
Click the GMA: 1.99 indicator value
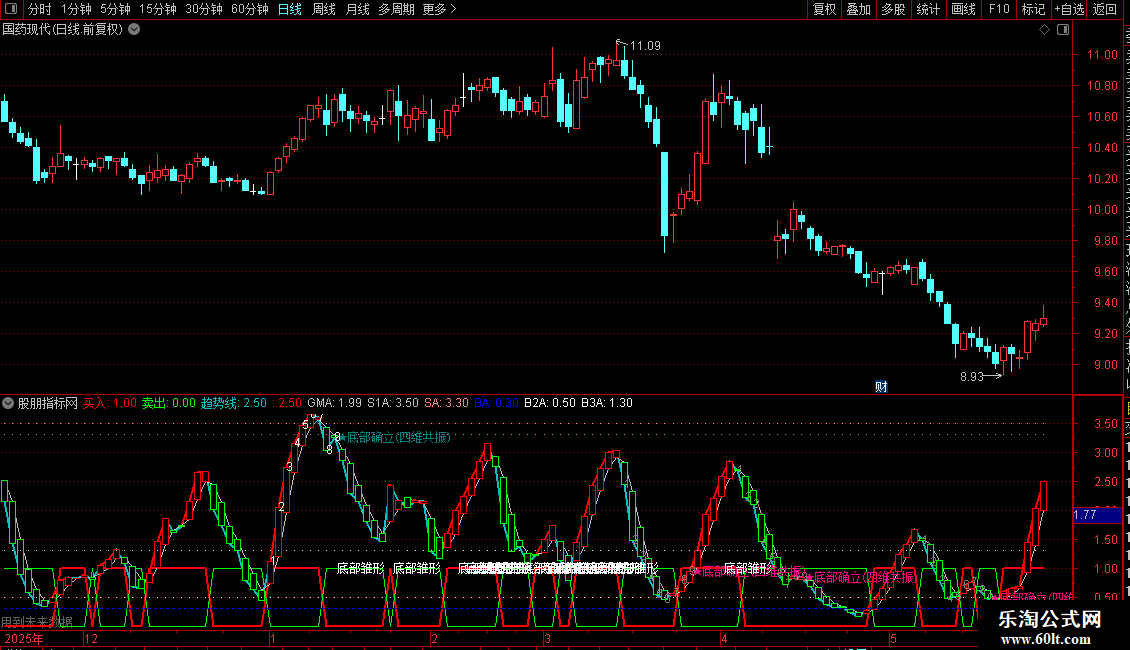334,403
